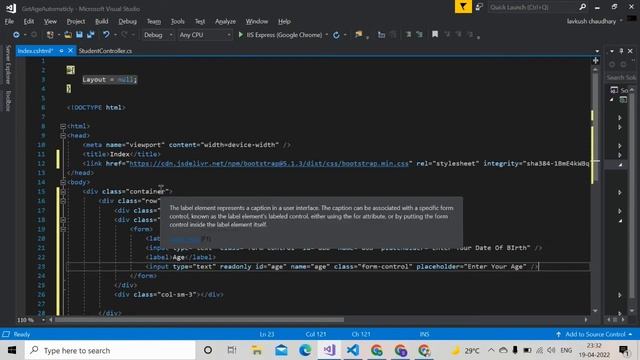Click the editor split-view plus icon
This screenshot has height=360, width=640.
(596, 60)
